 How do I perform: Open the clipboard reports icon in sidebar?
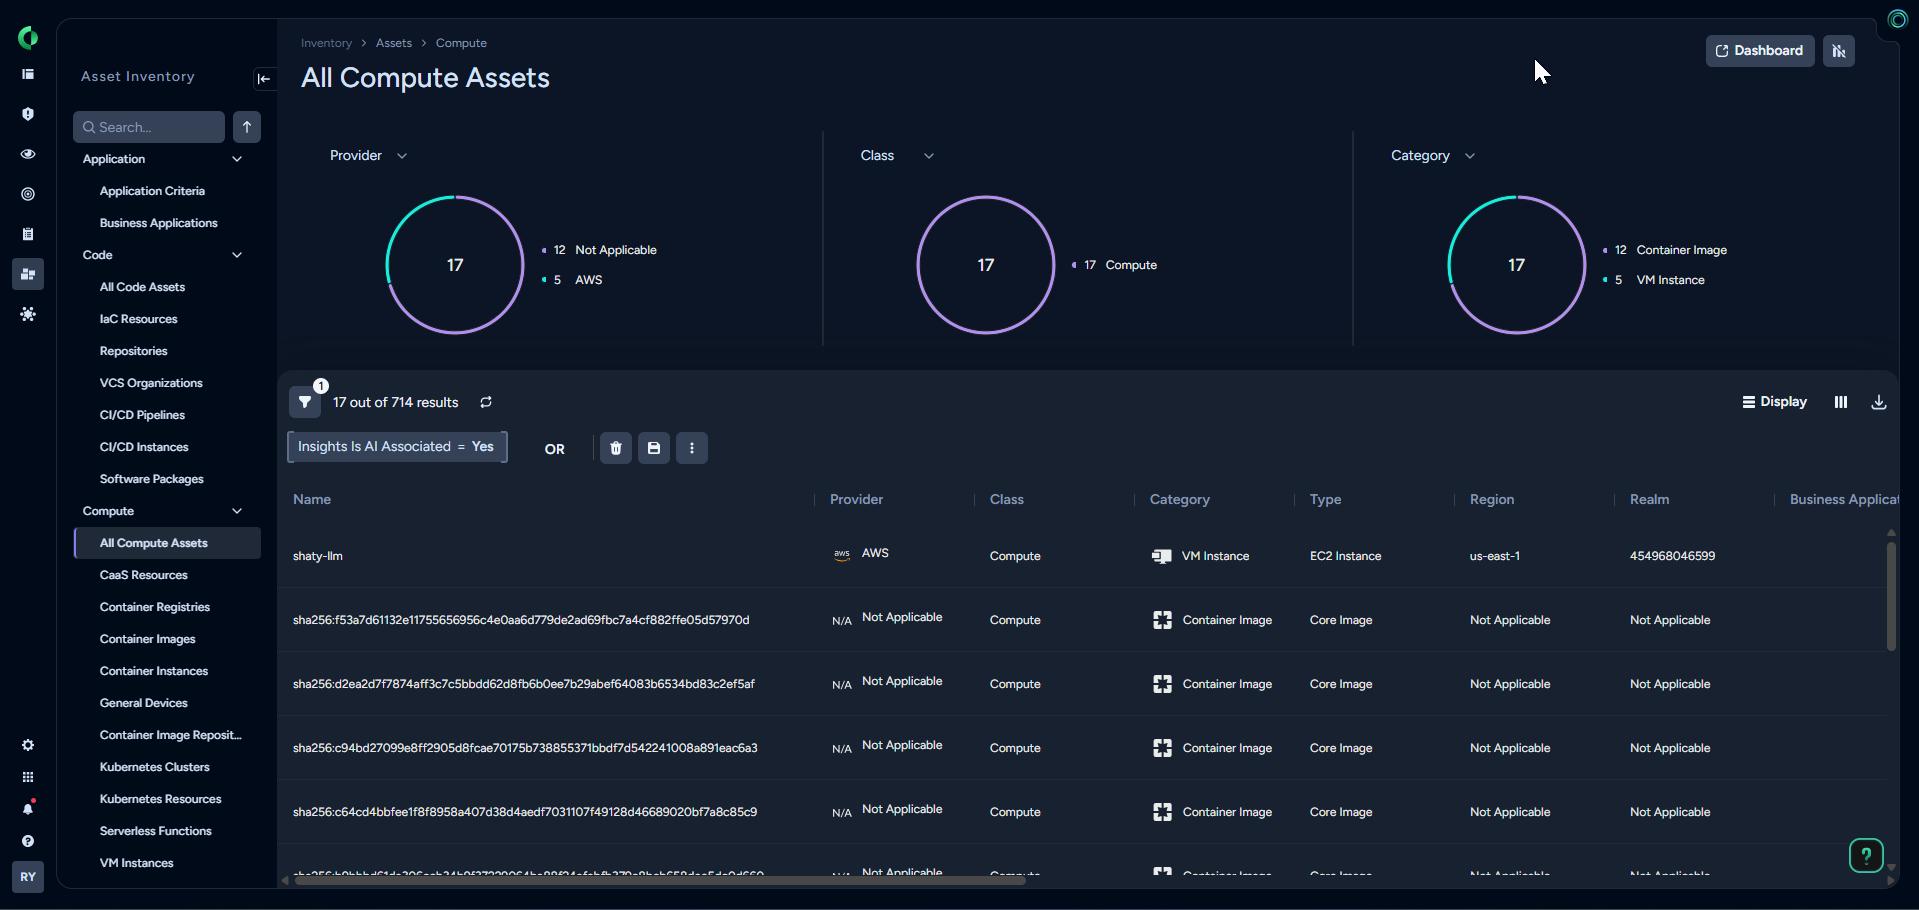click(x=28, y=234)
